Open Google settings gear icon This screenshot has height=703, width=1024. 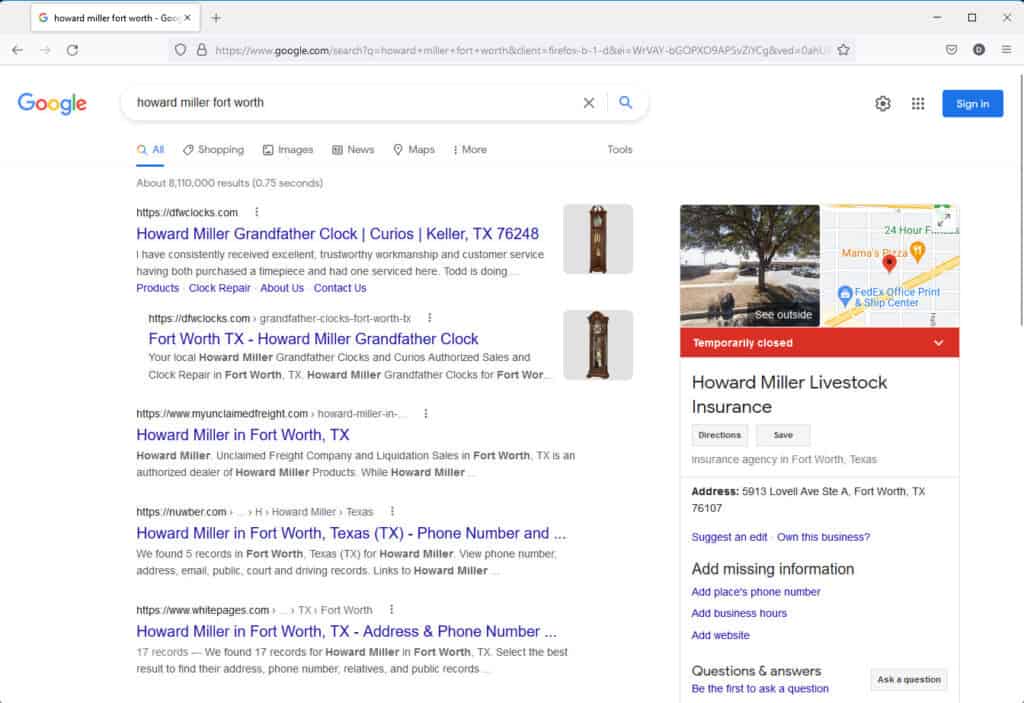[883, 104]
